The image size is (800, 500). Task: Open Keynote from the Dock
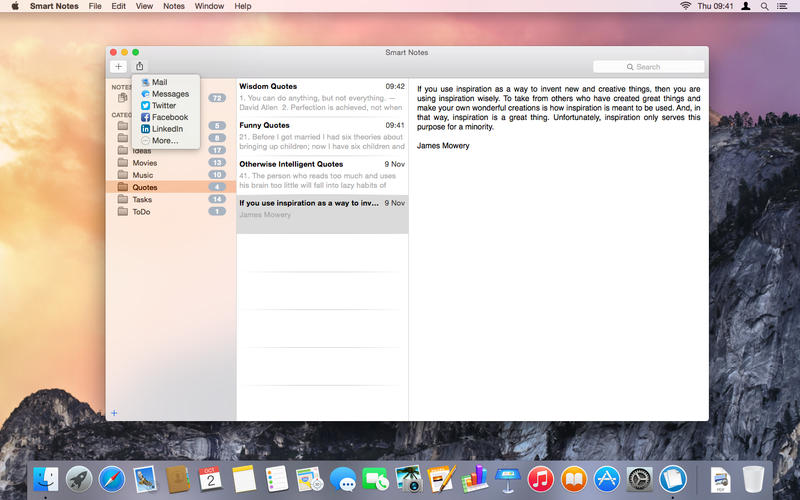click(x=508, y=480)
